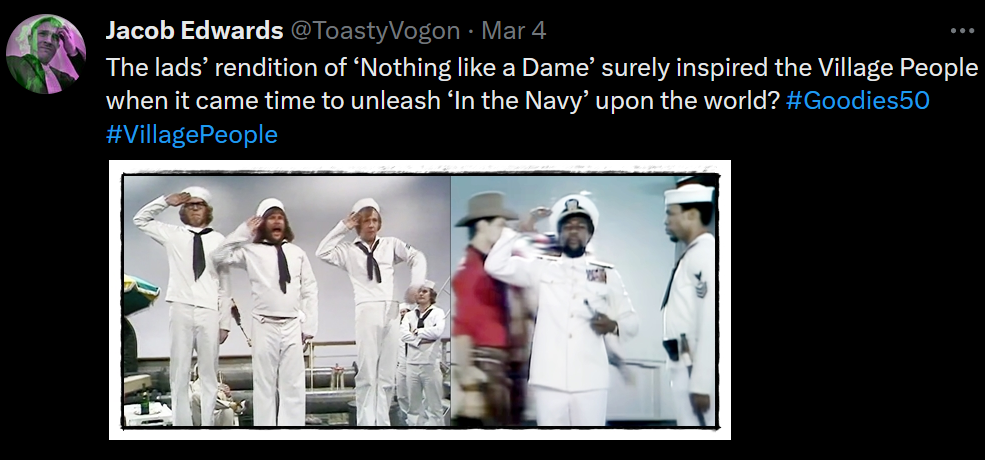Image resolution: width=985 pixels, height=460 pixels.
Task: Open the left Goodies sailors photo panel
Action: click(287, 301)
